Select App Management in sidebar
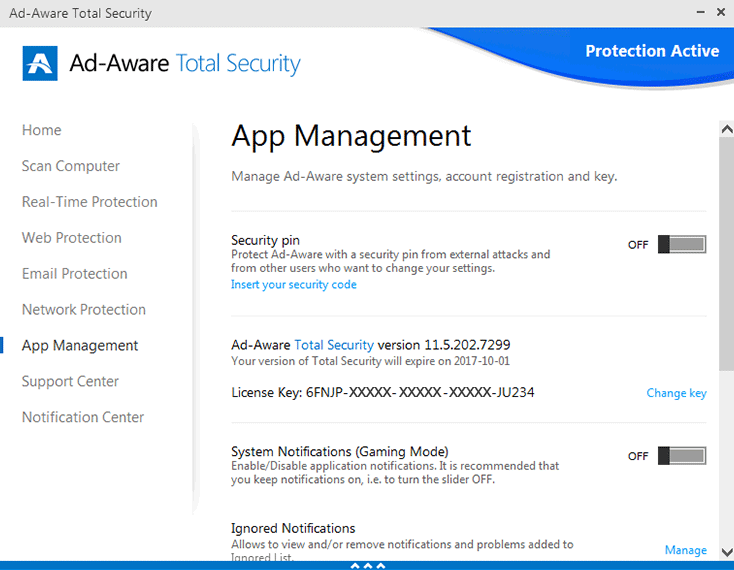The image size is (734, 570). click(x=80, y=346)
